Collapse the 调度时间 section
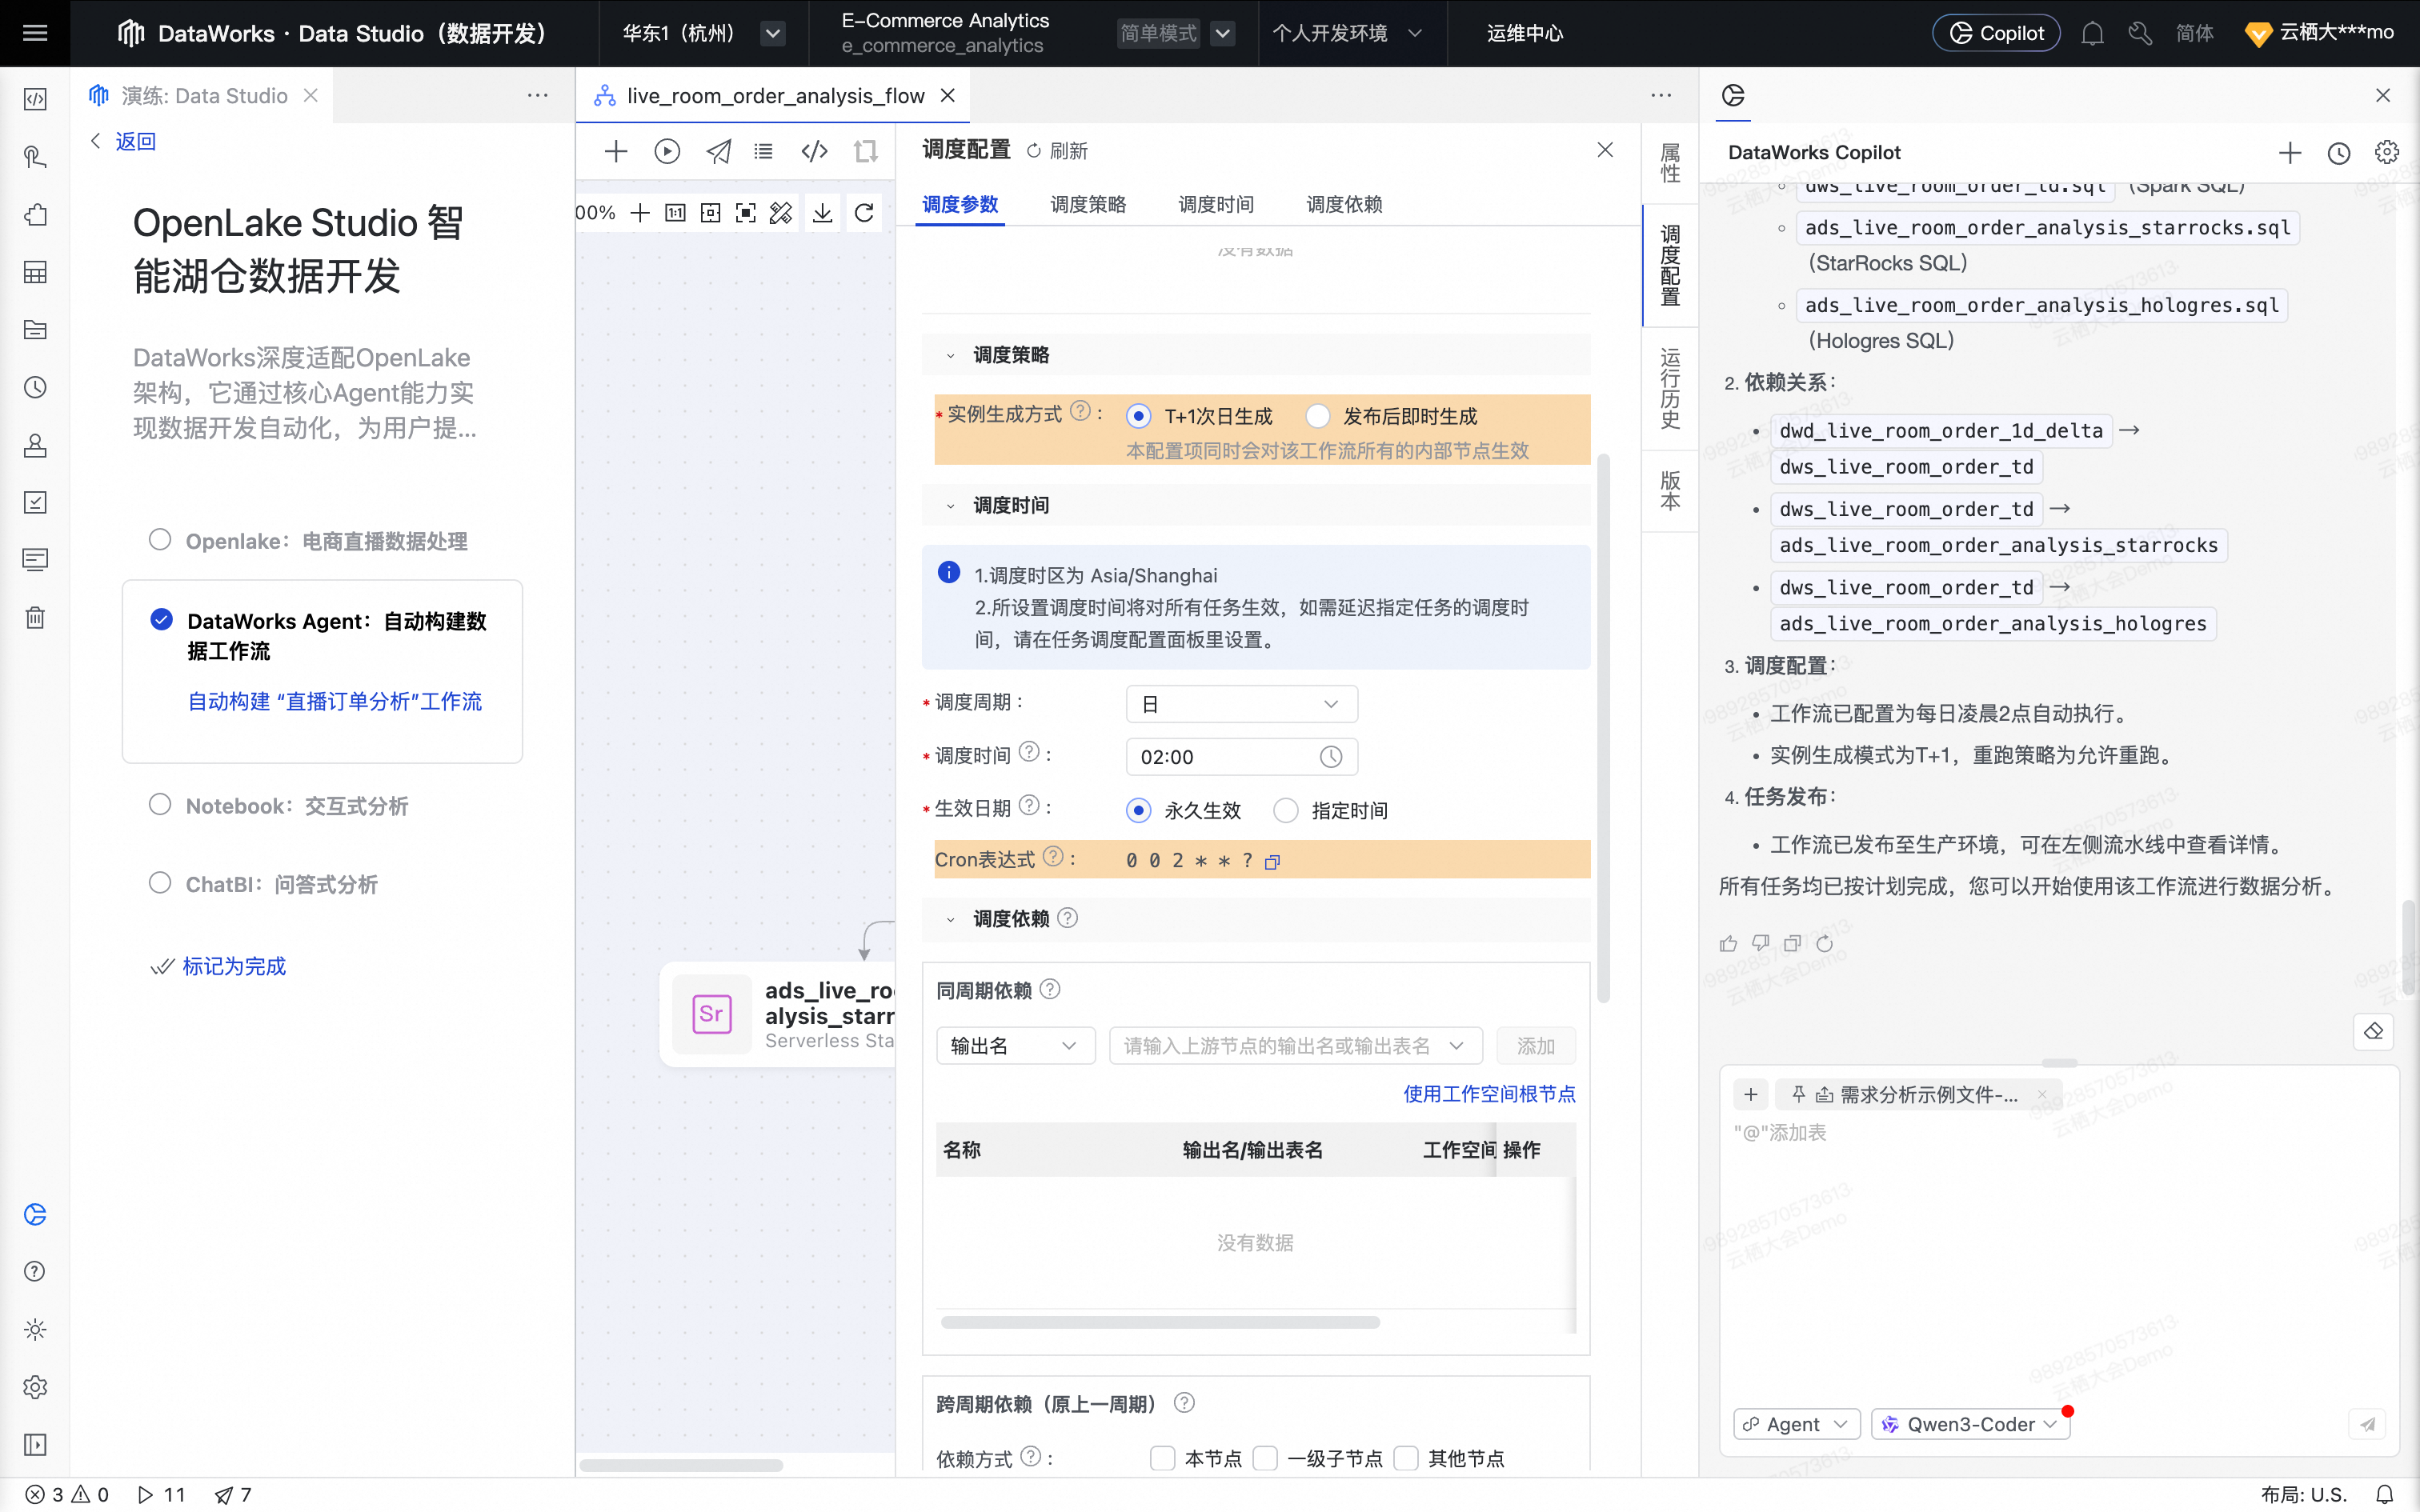 click(x=950, y=506)
